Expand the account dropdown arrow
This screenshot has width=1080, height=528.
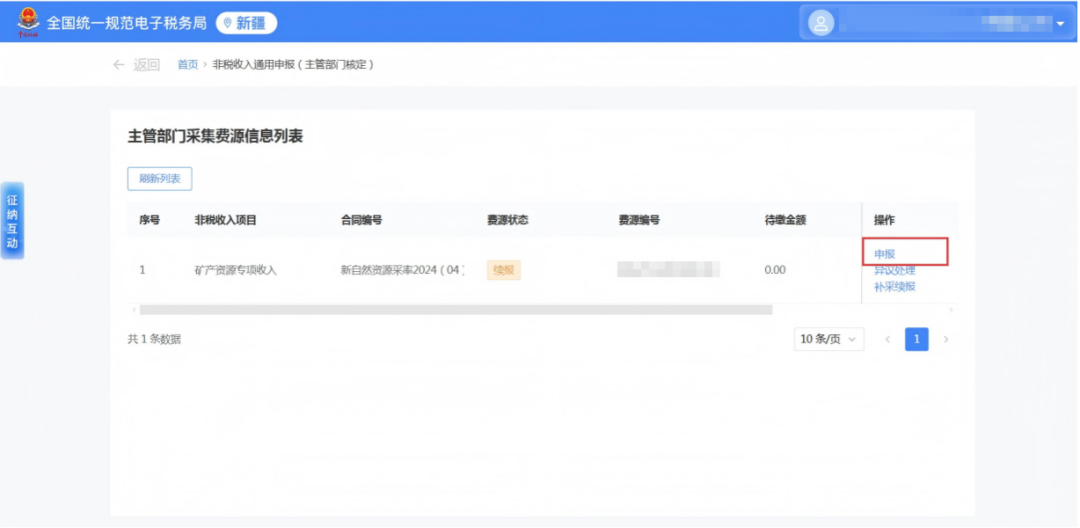pos(1060,24)
